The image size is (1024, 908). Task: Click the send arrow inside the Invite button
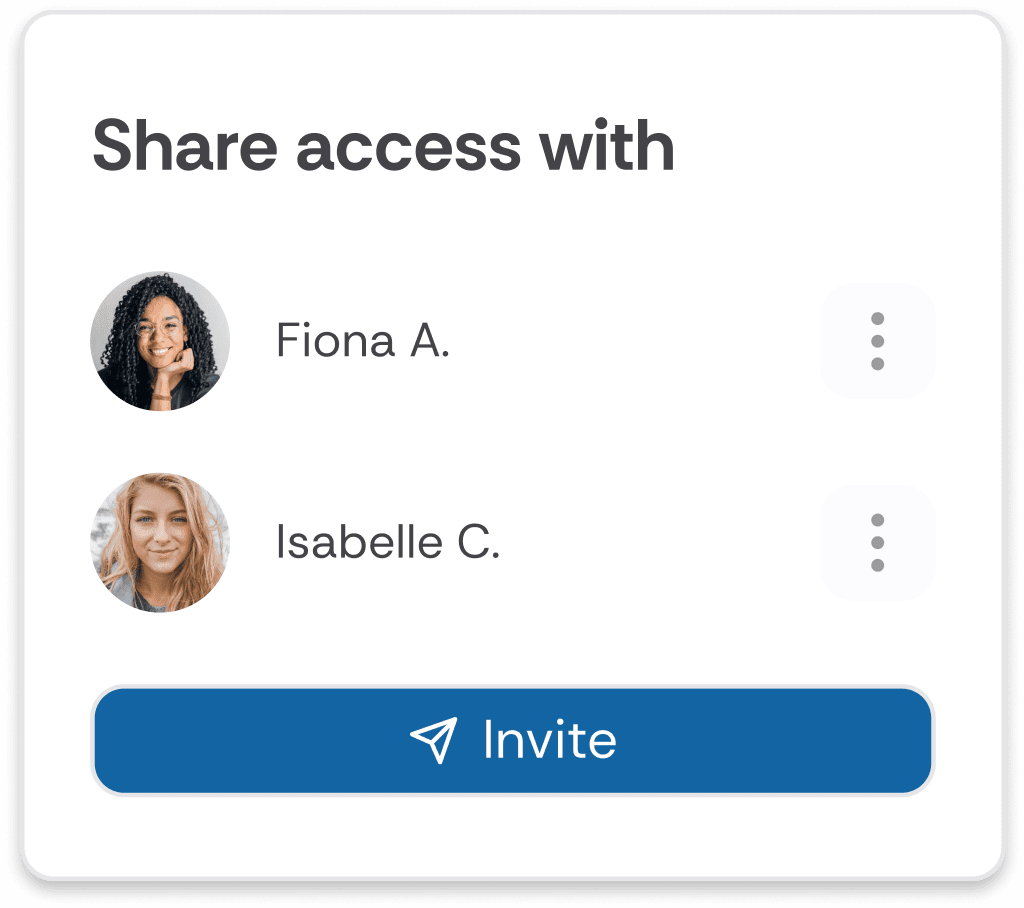434,740
